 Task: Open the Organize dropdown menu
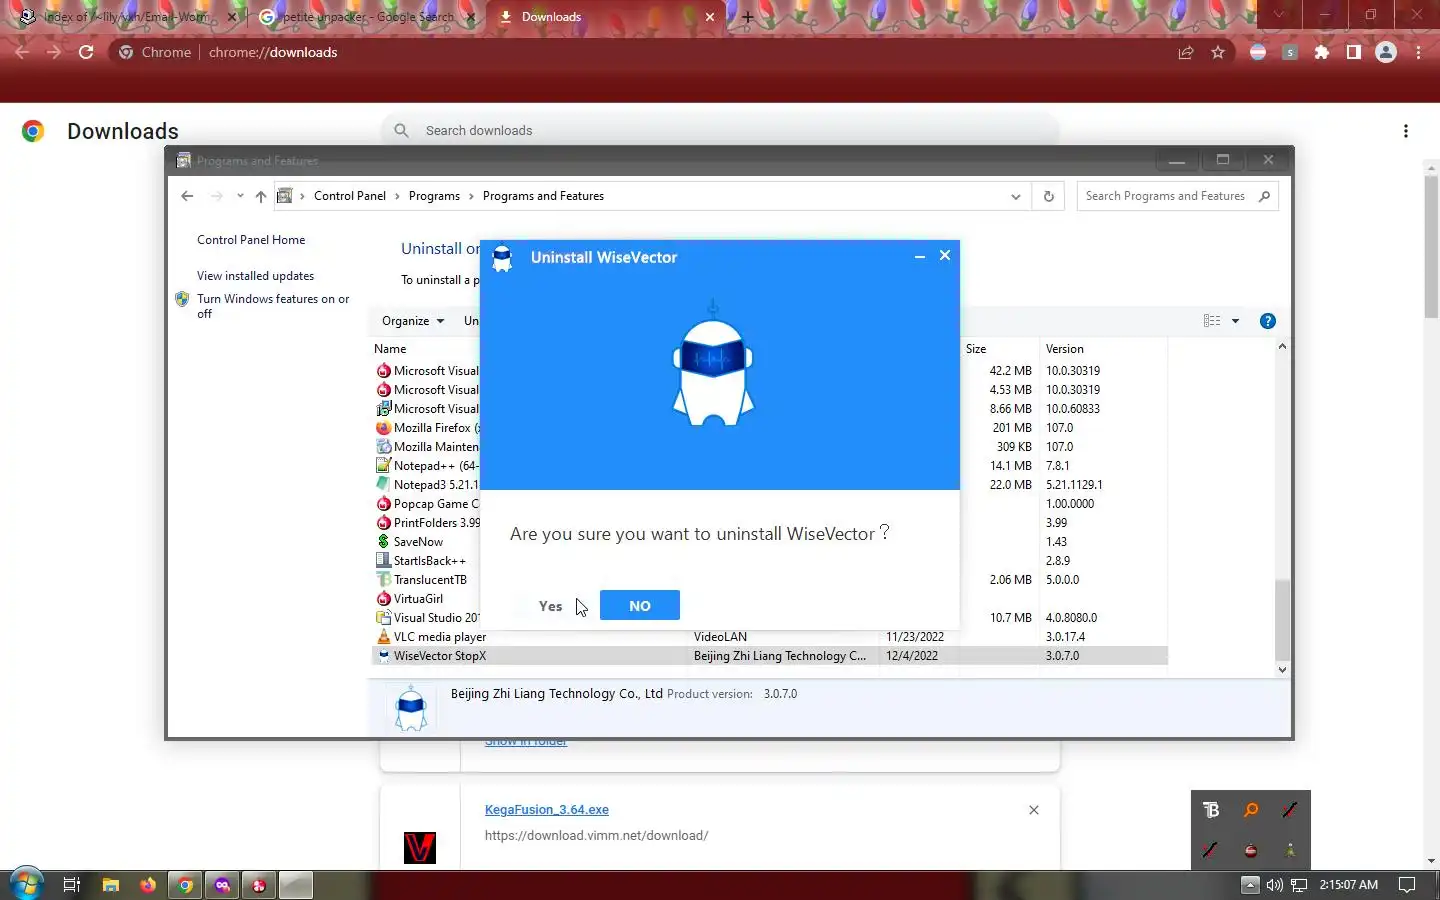(x=412, y=321)
